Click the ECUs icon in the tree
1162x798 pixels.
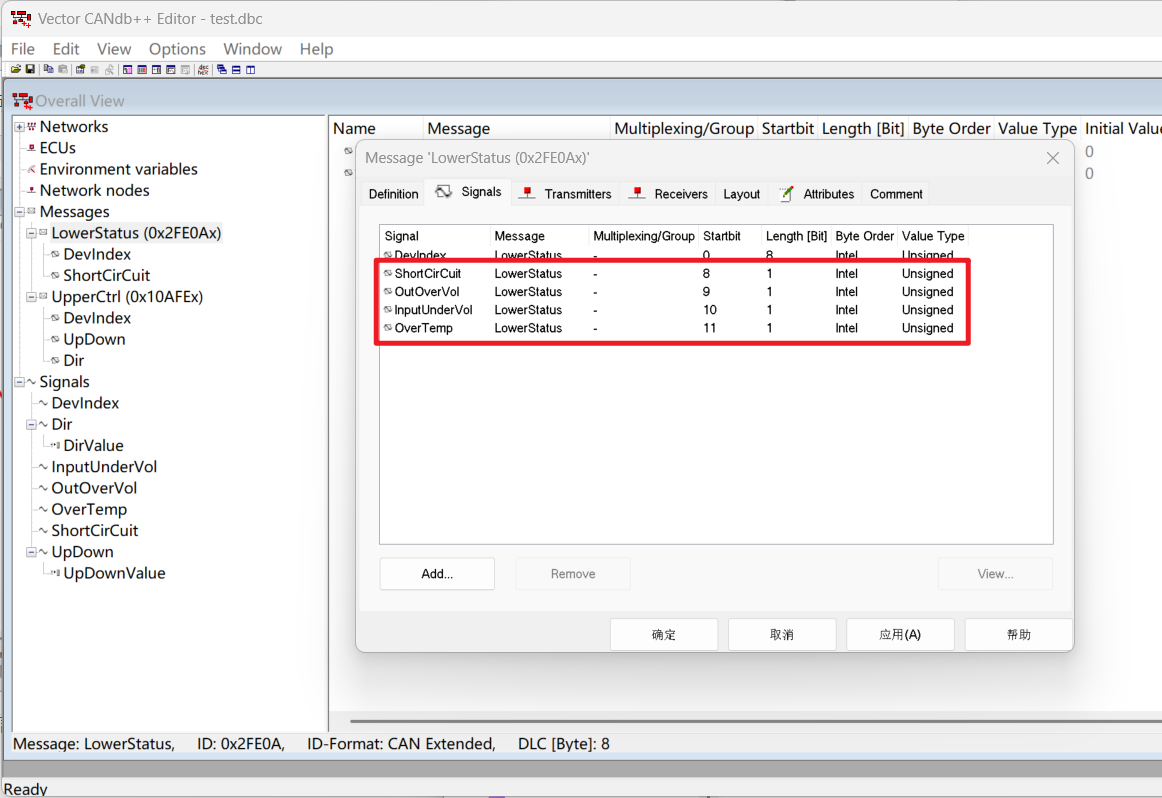pos(30,148)
